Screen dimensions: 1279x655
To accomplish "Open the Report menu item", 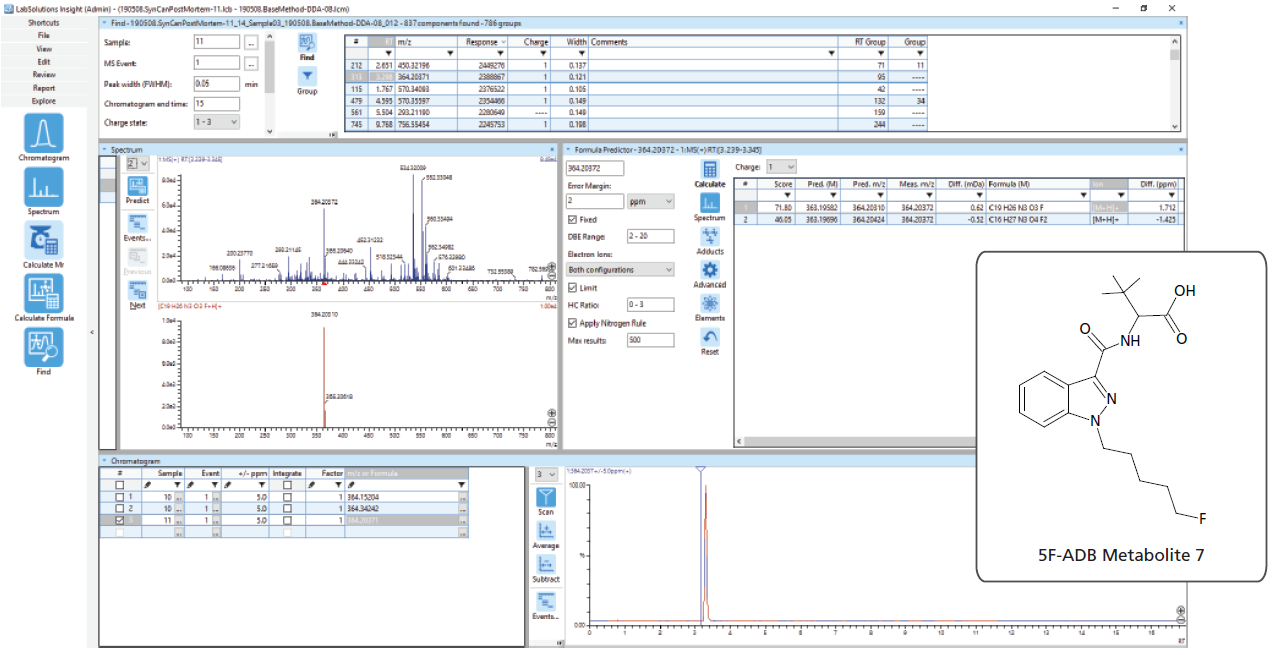I will (44, 88).
